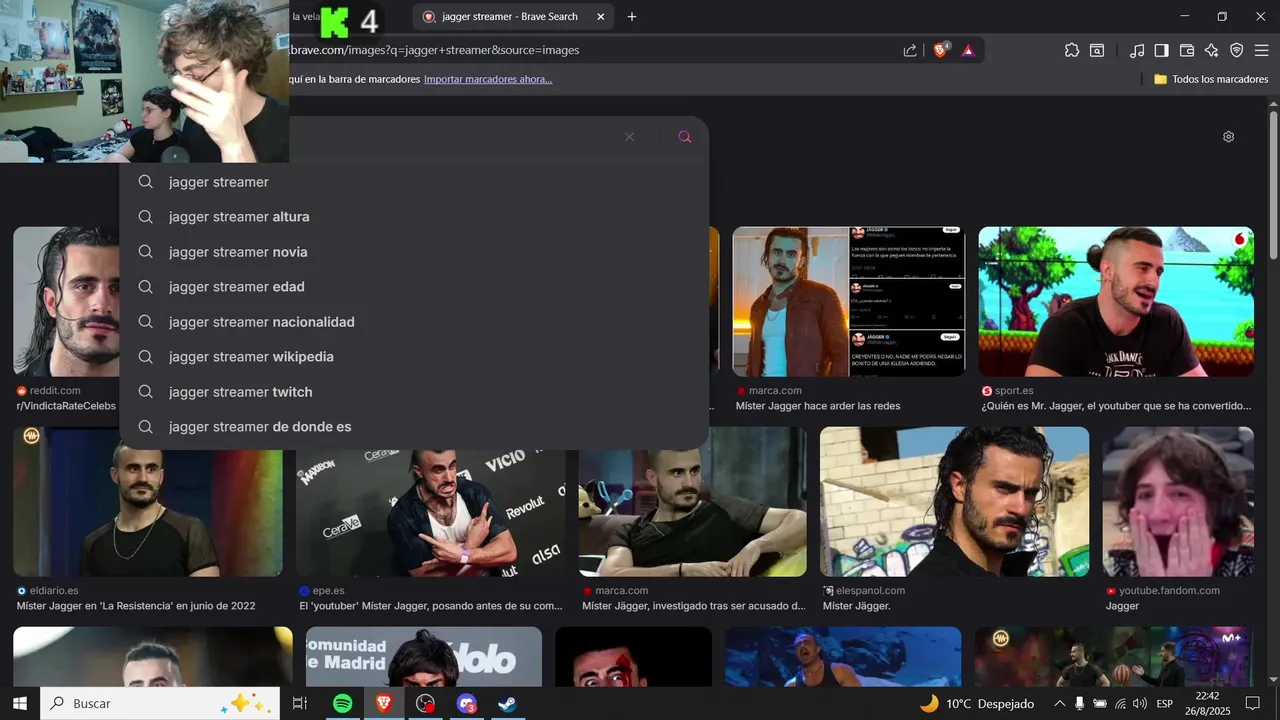Open a new tab with plus button
Screen dimensions: 1280x720
[x=632, y=16]
